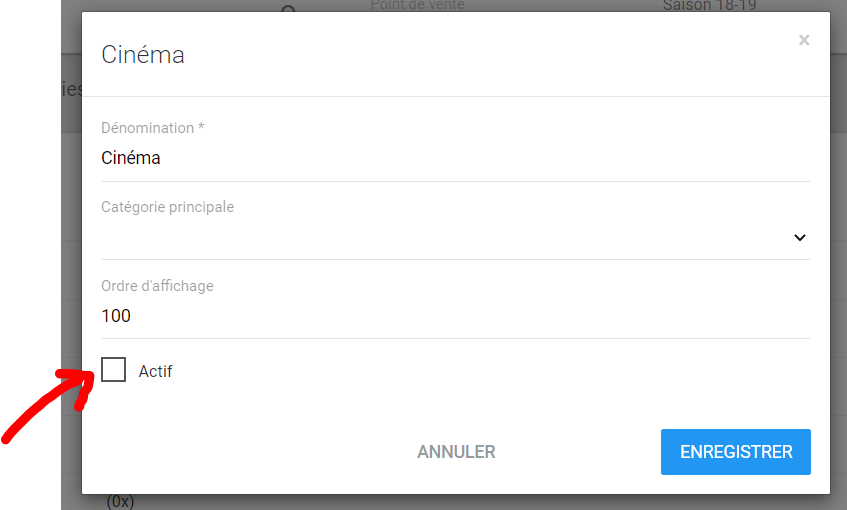The image size is (847, 510).
Task: Click the Ordre d'affichage label
Action: pos(157,286)
